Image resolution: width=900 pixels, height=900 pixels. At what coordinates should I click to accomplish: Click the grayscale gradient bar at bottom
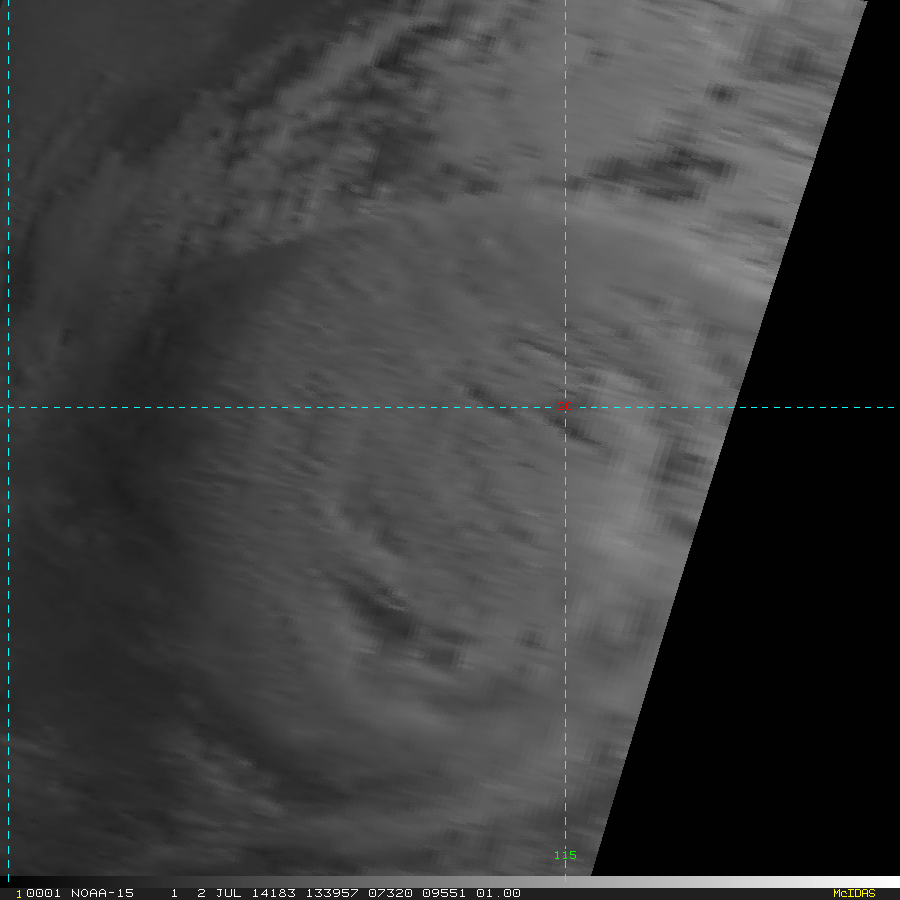coord(700,882)
